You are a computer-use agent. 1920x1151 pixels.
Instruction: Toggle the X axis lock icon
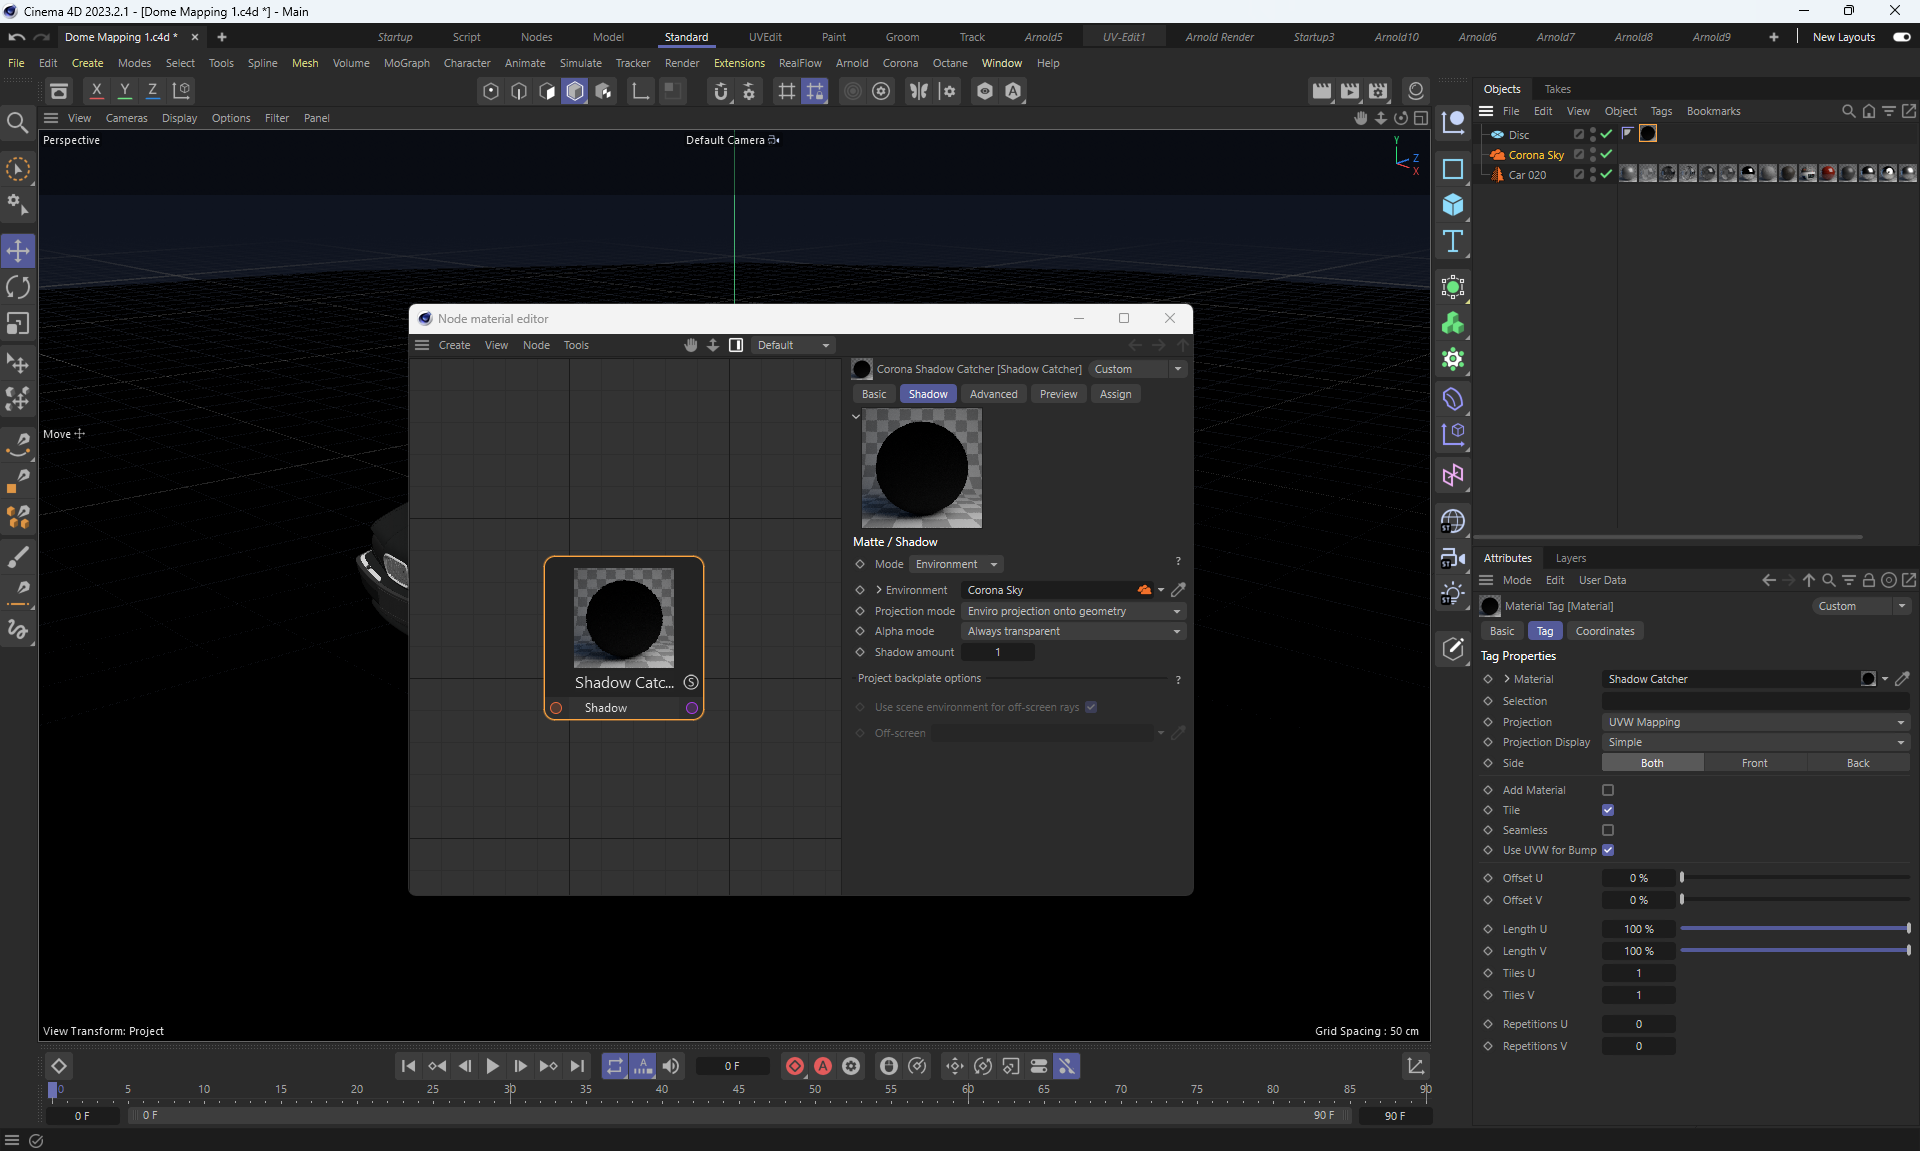(96, 91)
